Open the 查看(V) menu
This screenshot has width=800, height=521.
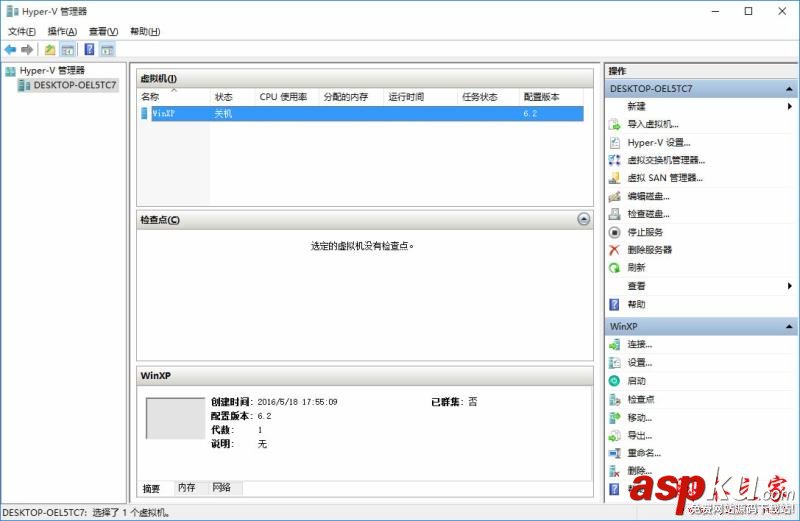[104, 32]
